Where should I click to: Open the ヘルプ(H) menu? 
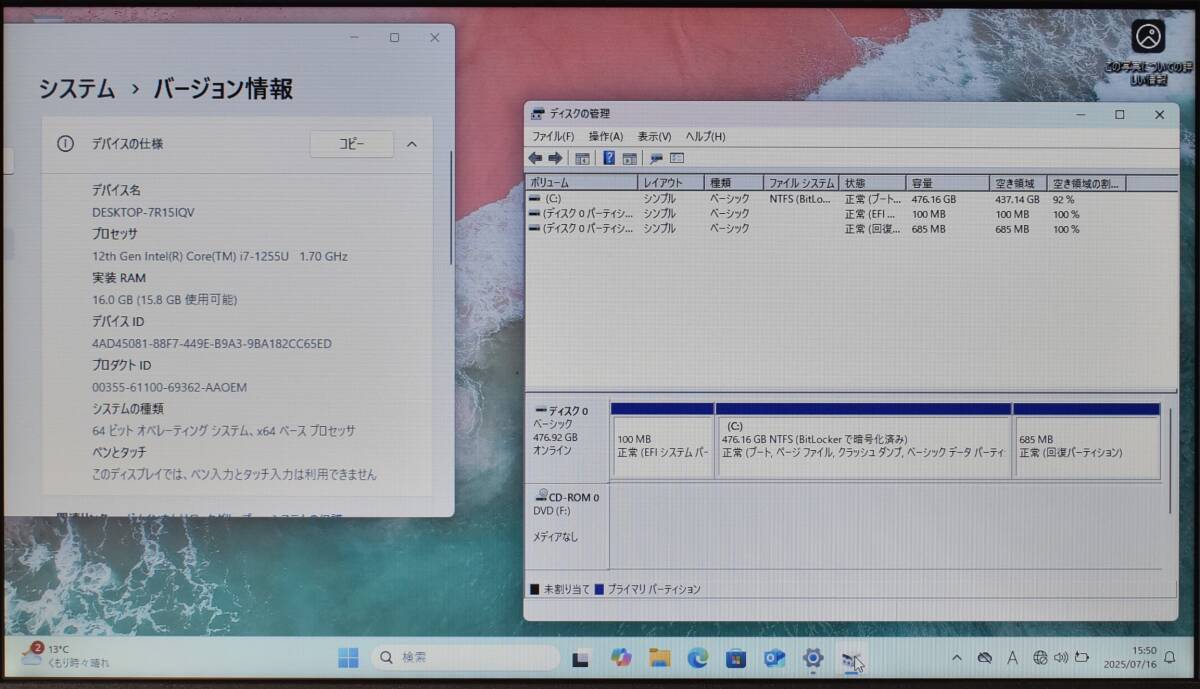tap(705, 136)
